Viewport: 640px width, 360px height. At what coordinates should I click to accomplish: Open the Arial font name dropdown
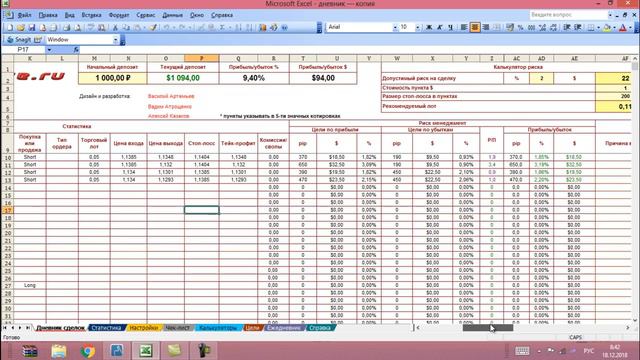(x=395, y=27)
